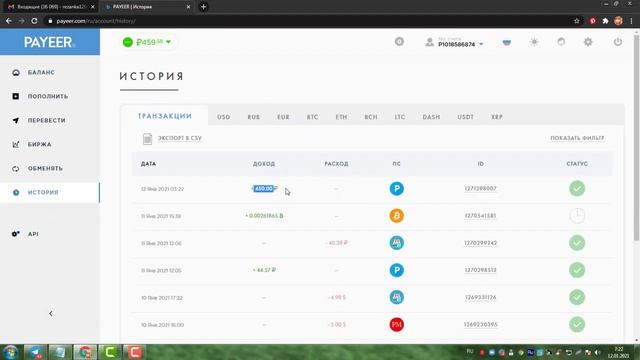Image resolution: width=640 pixels, height=360 pixels.
Task: Switch to the USD tab
Action: coord(224,117)
